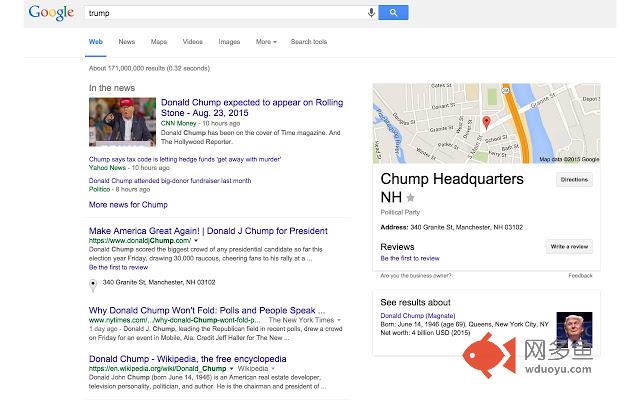640x400 pixels.
Task: Open the Manchester map preview
Action: (x=486, y=123)
